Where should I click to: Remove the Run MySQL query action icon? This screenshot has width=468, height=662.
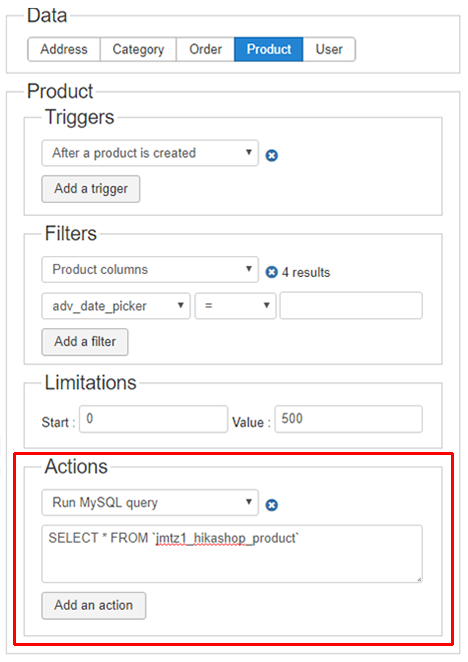(x=272, y=505)
